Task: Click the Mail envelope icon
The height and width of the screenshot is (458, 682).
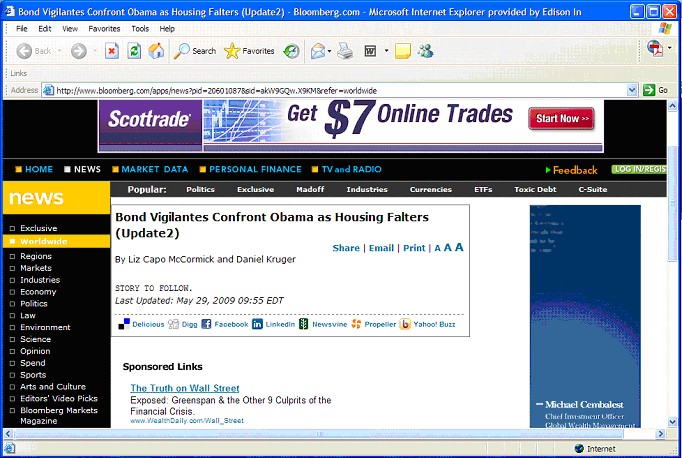Action: (x=318, y=51)
